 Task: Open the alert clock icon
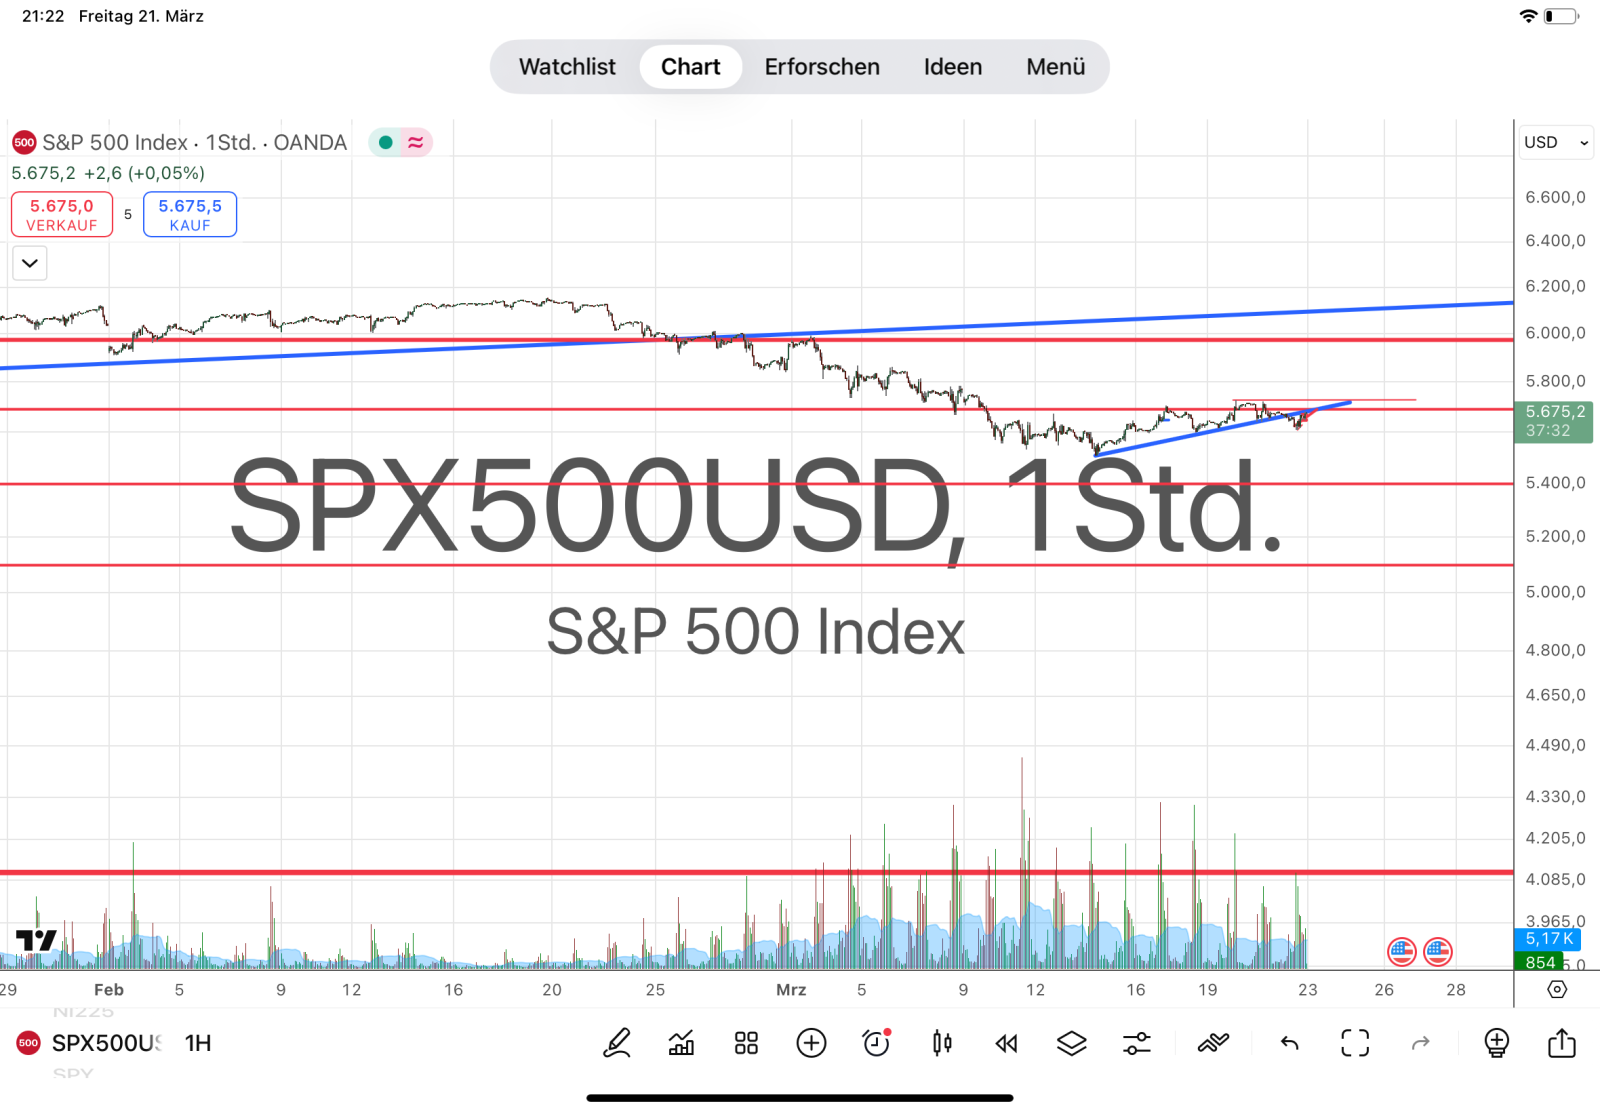pos(876,1043)
